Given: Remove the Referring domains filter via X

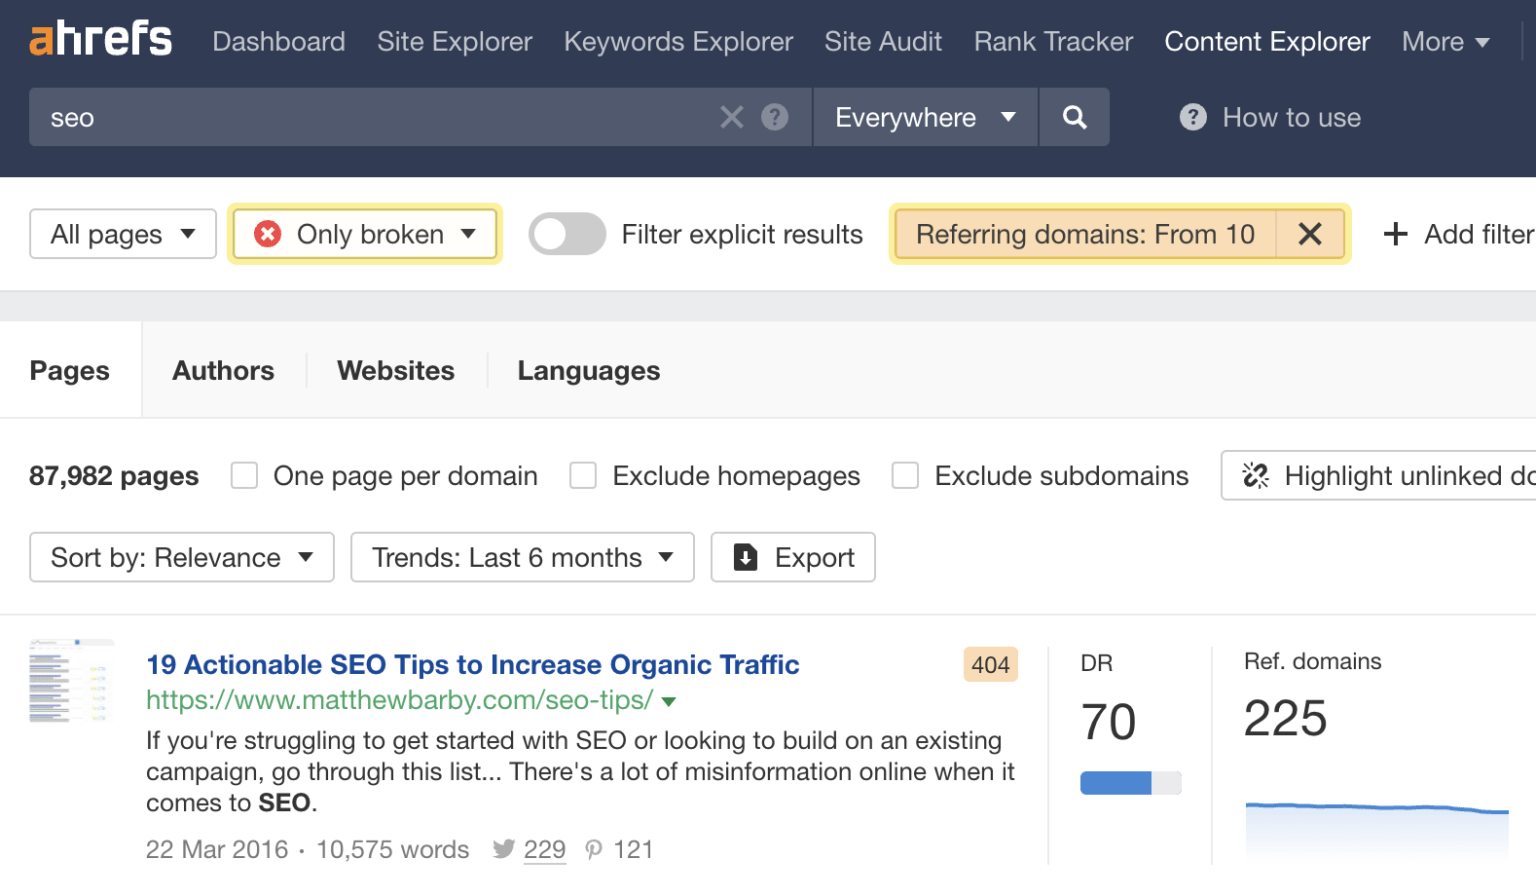Looking at the screenshot, I should point(1310,234).
